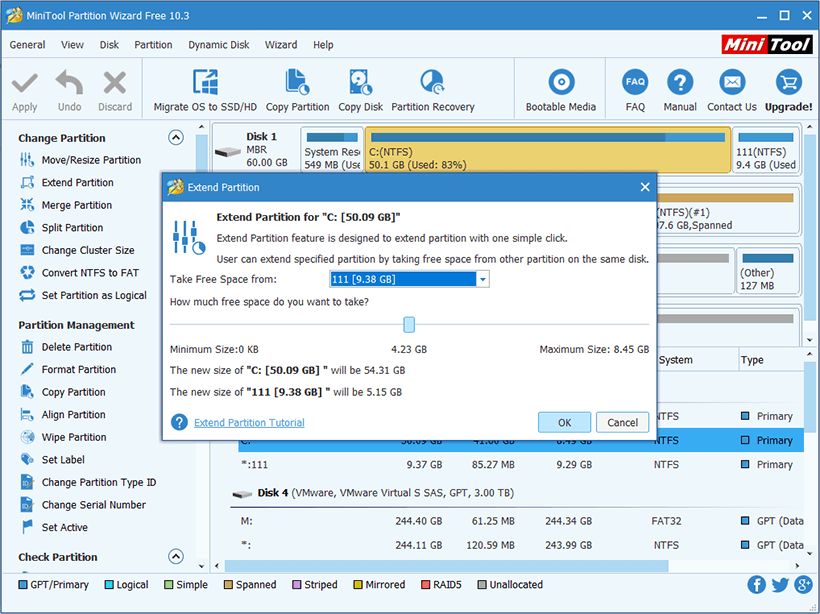Select the *:111 partition row
Viewport: 820px width, 614px height.
pos(521,464)
